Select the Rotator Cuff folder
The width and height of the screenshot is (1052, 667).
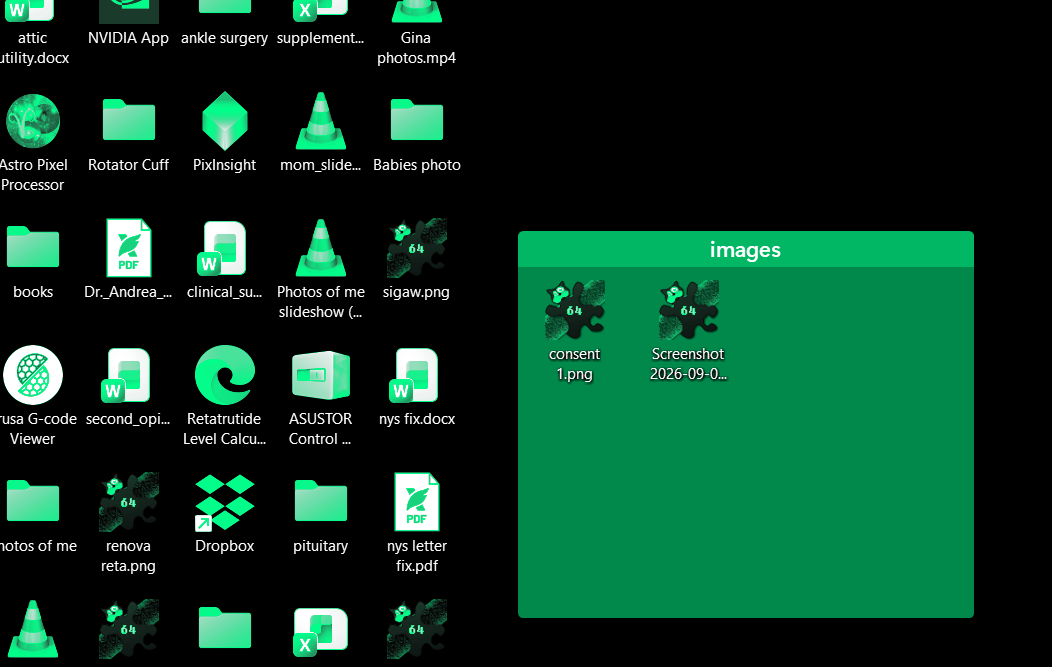[x=128, y=136]
